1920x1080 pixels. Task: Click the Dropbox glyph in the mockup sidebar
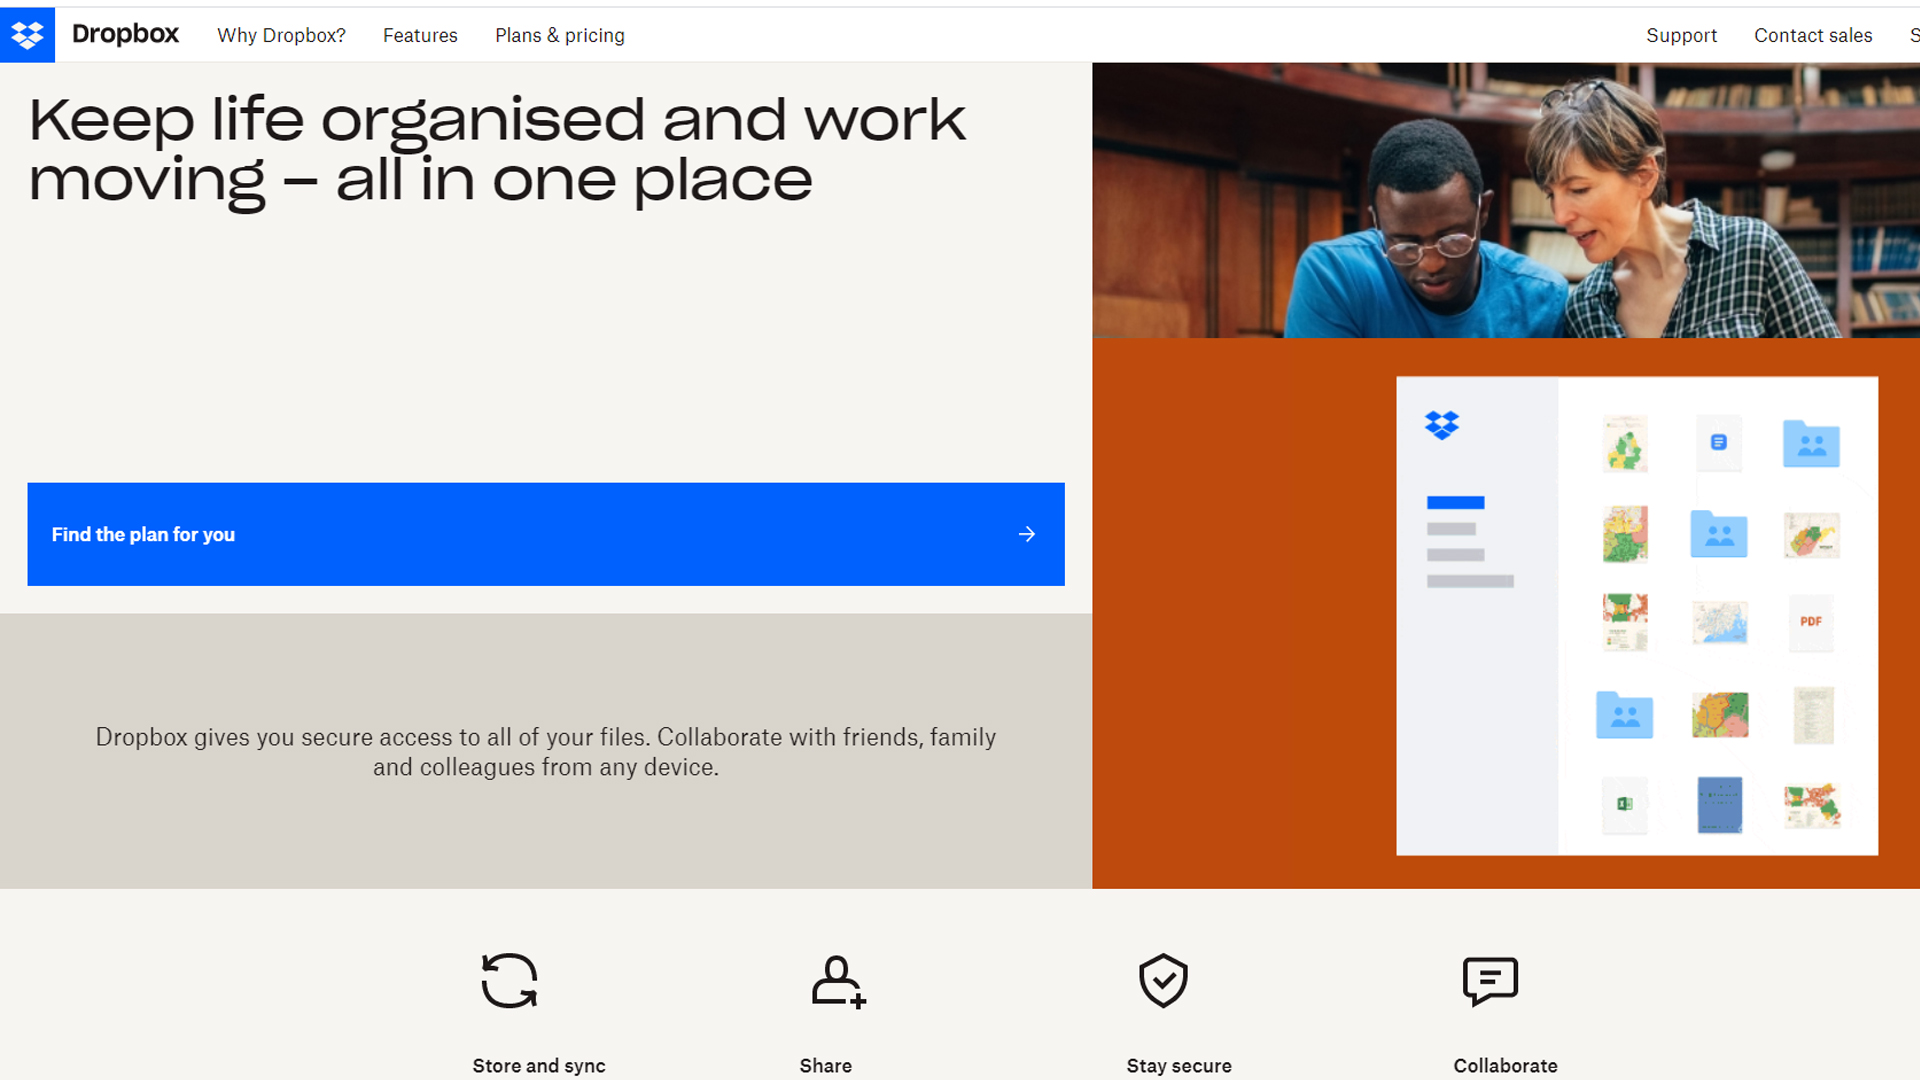(1442, 426)
